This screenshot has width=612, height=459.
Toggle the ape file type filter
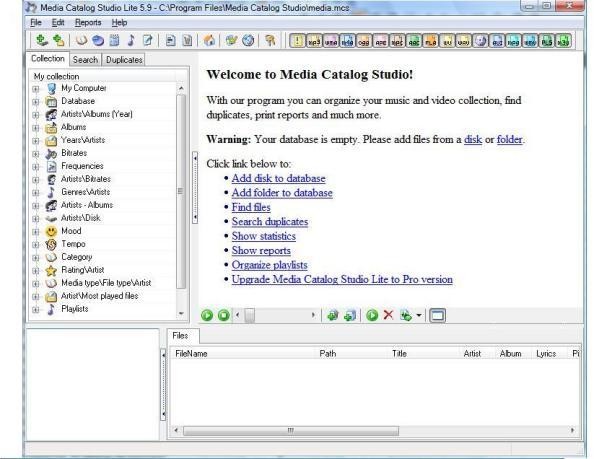[x=381, y=41]
